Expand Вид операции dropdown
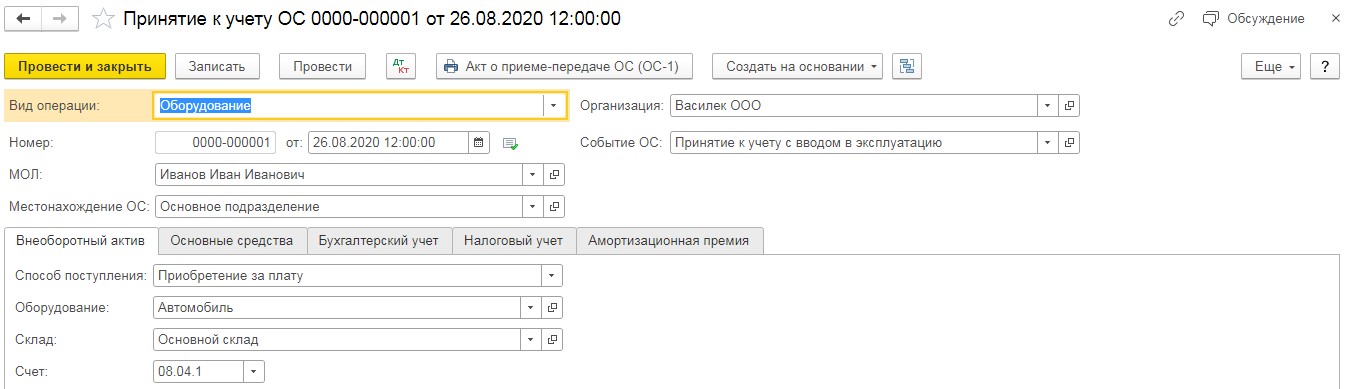 tap(555, 106)
